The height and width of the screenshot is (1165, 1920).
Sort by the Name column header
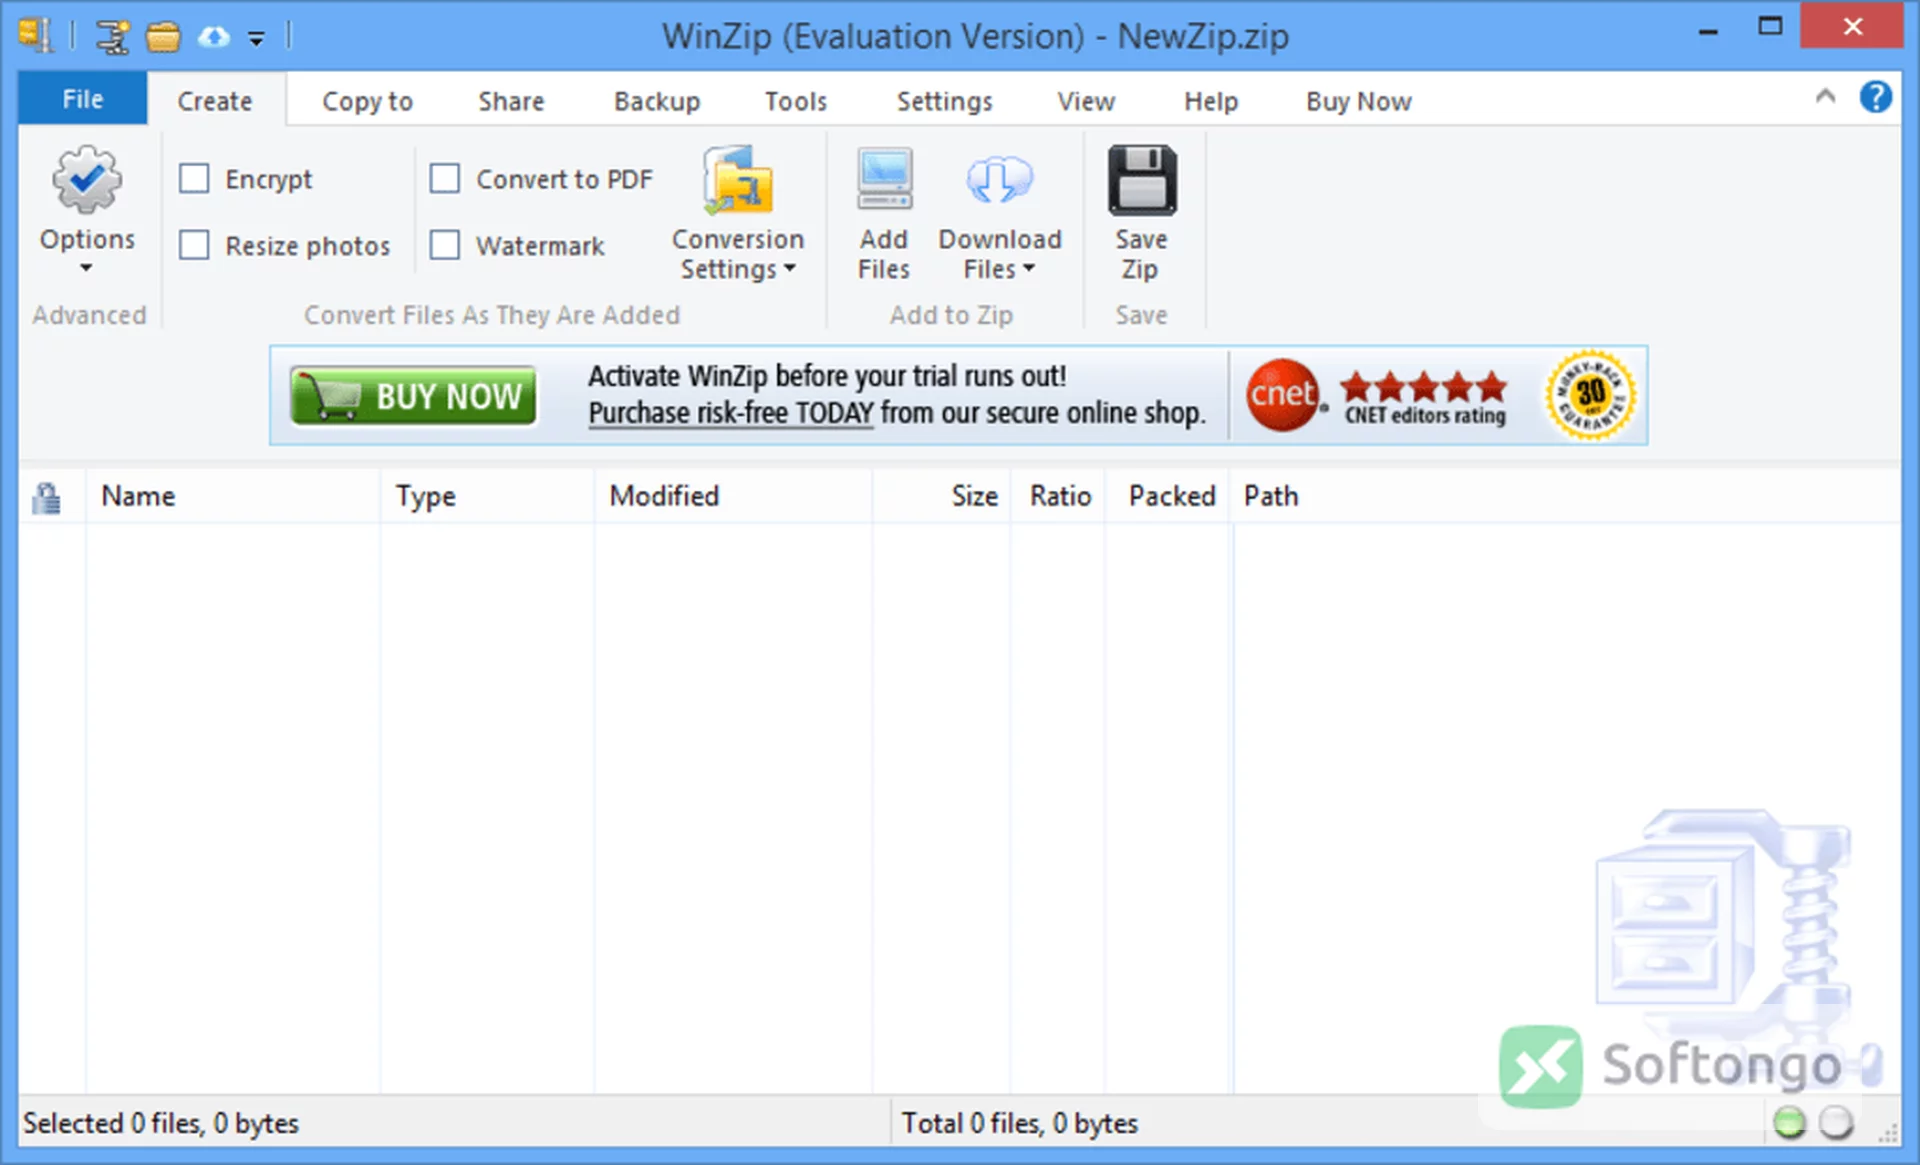[x=233, y=496]
